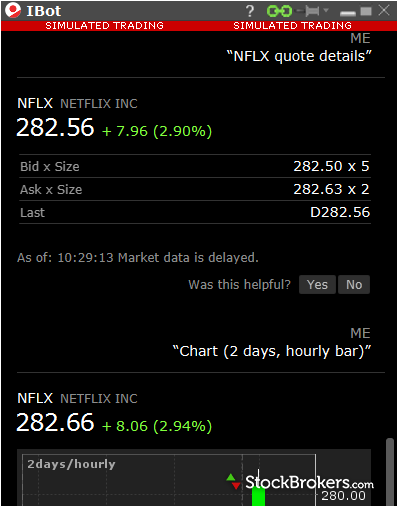Click the Bid x Size row

195,166
